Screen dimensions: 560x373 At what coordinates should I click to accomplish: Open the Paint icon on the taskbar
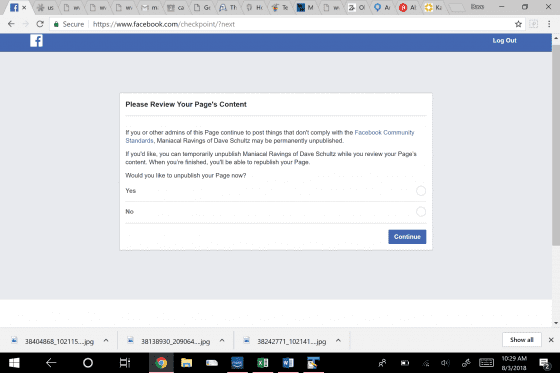313,363
